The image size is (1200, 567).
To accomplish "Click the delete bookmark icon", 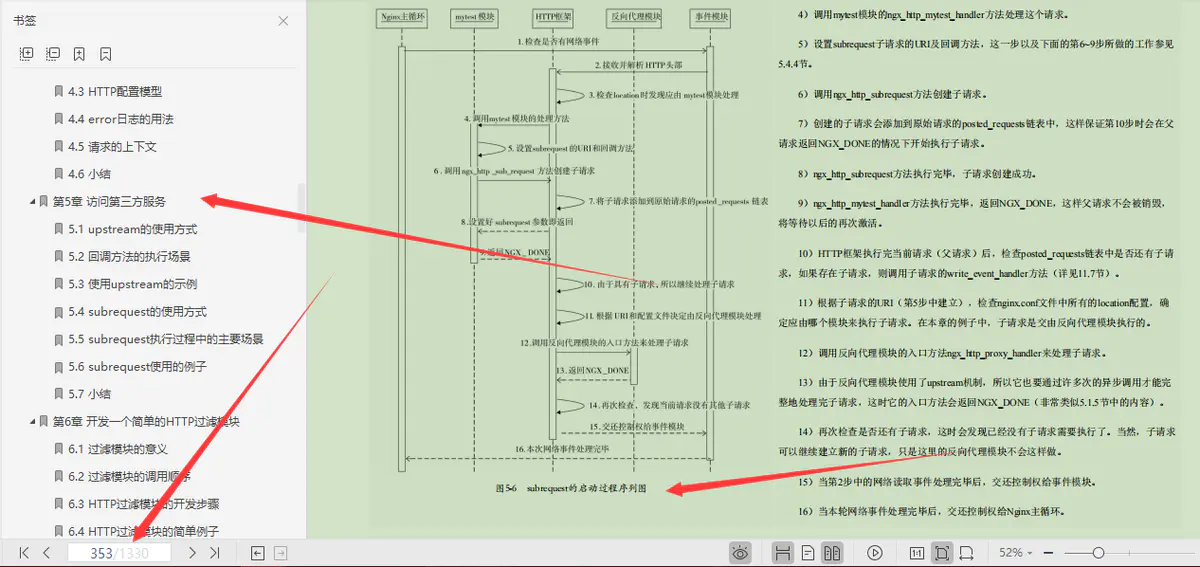I will coord(105,54).
